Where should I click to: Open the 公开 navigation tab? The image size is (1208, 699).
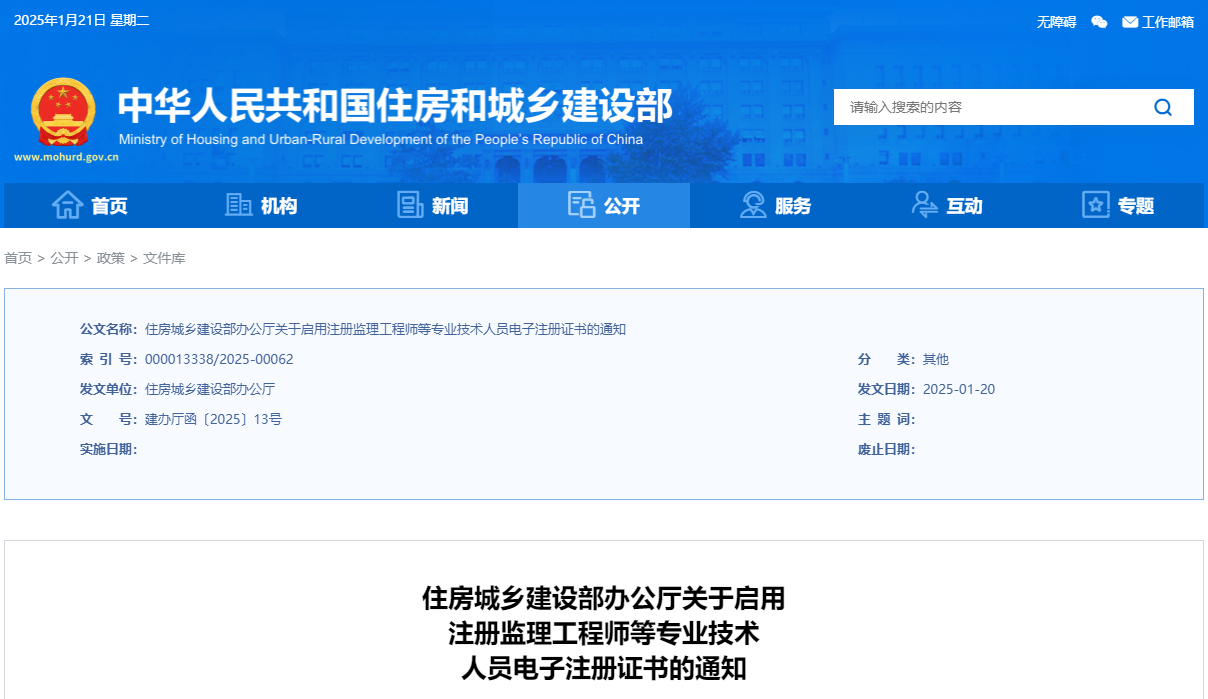(604, 205)
